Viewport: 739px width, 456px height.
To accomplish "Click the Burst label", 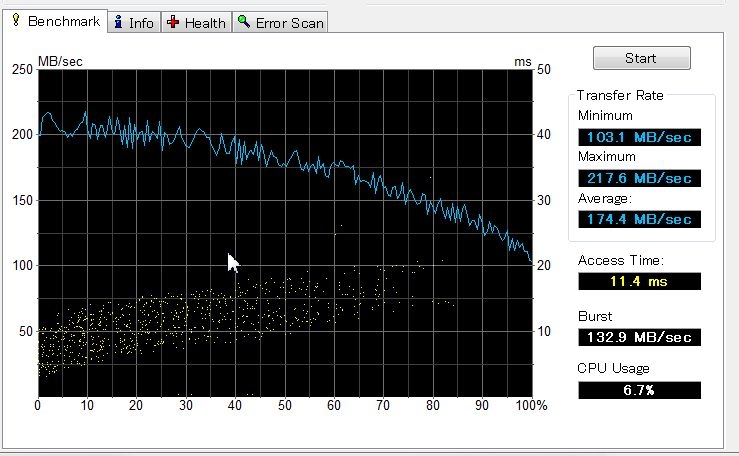I will (x=595, y=316).
